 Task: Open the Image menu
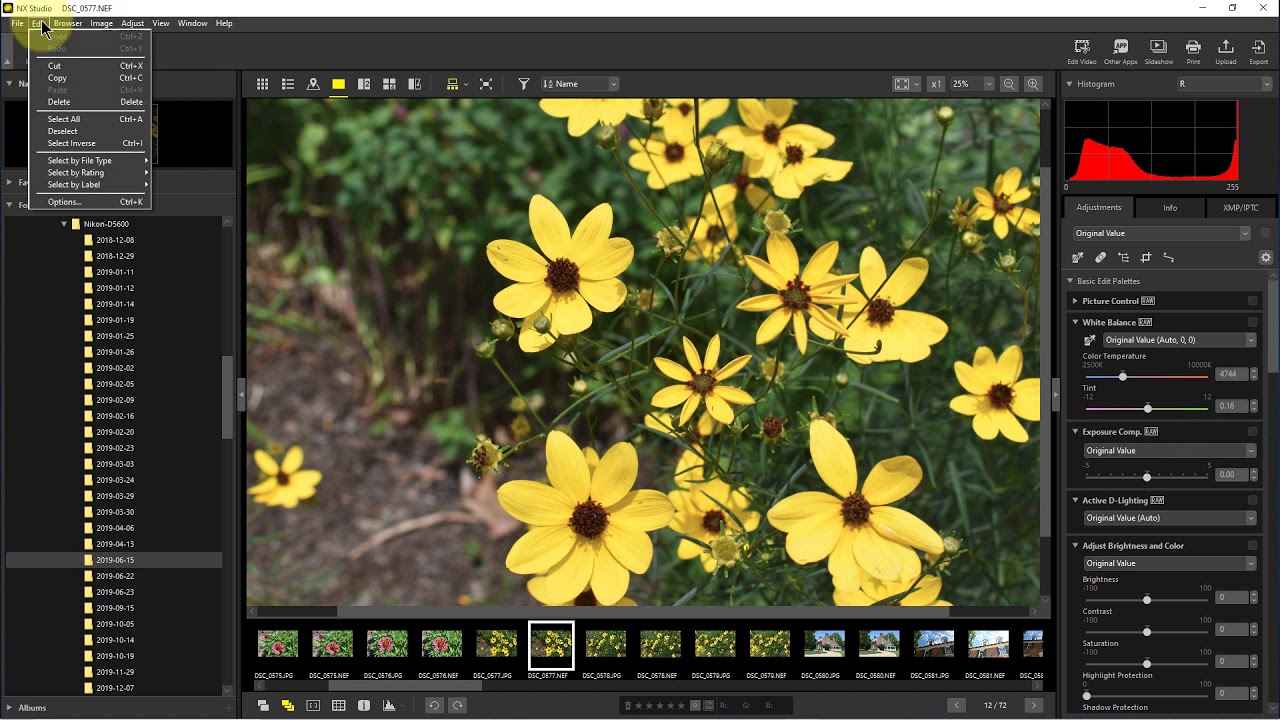[101, 23]
